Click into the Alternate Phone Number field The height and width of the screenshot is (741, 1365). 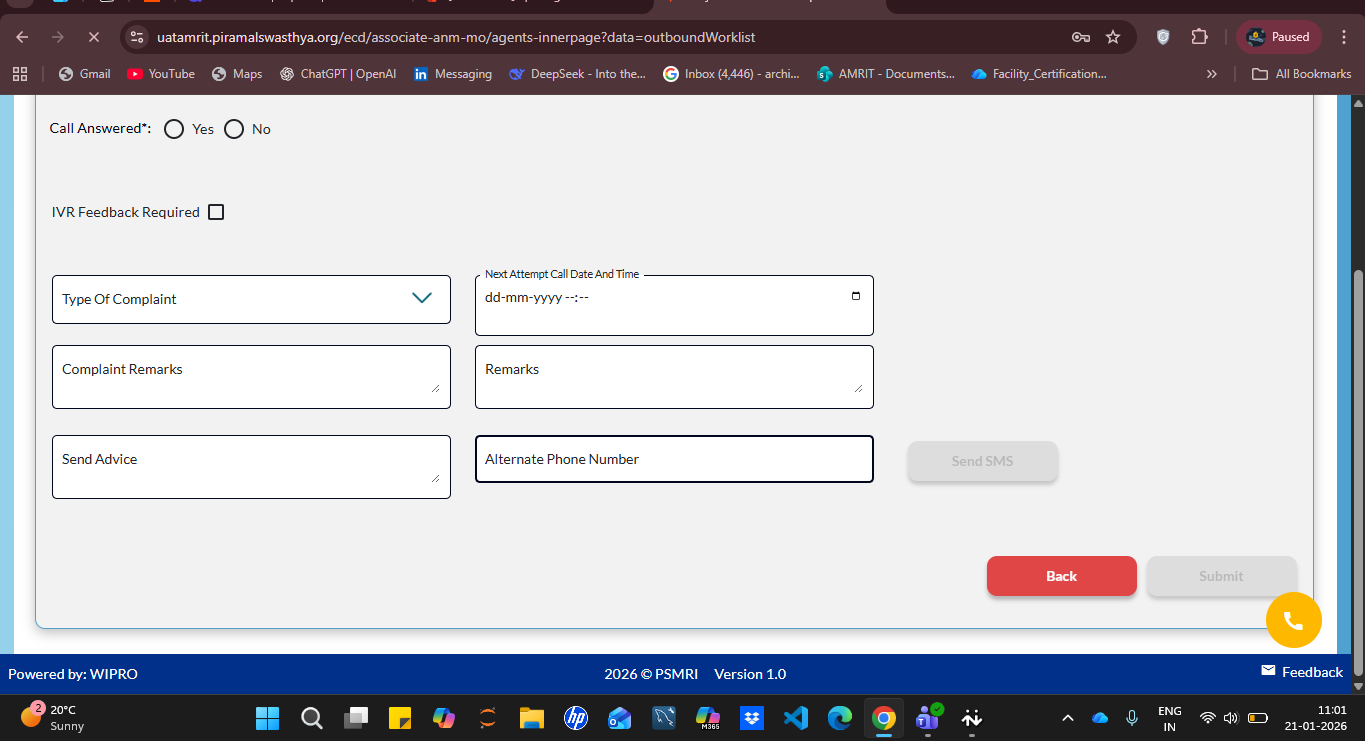tap(674, 459)
